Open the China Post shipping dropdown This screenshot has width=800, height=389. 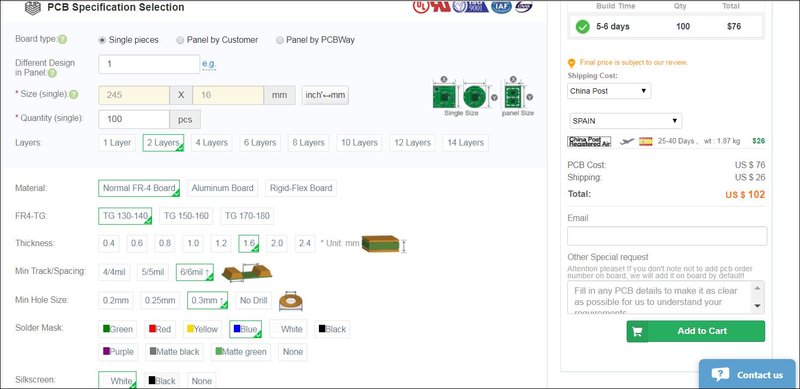pyautogui.click(x=609, y=91)
